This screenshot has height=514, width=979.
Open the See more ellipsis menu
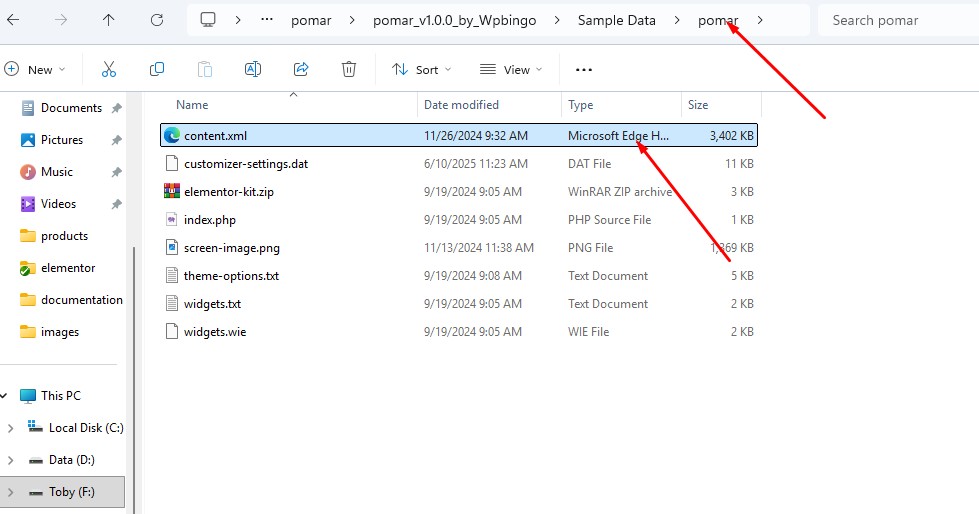[584, 69]
